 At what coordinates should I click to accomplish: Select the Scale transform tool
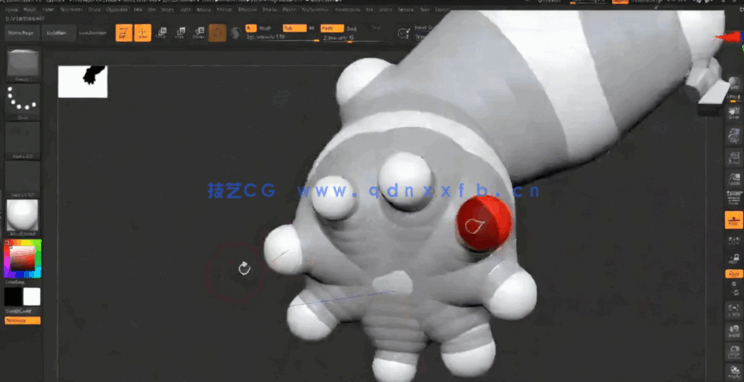click(x=180, y=33)
